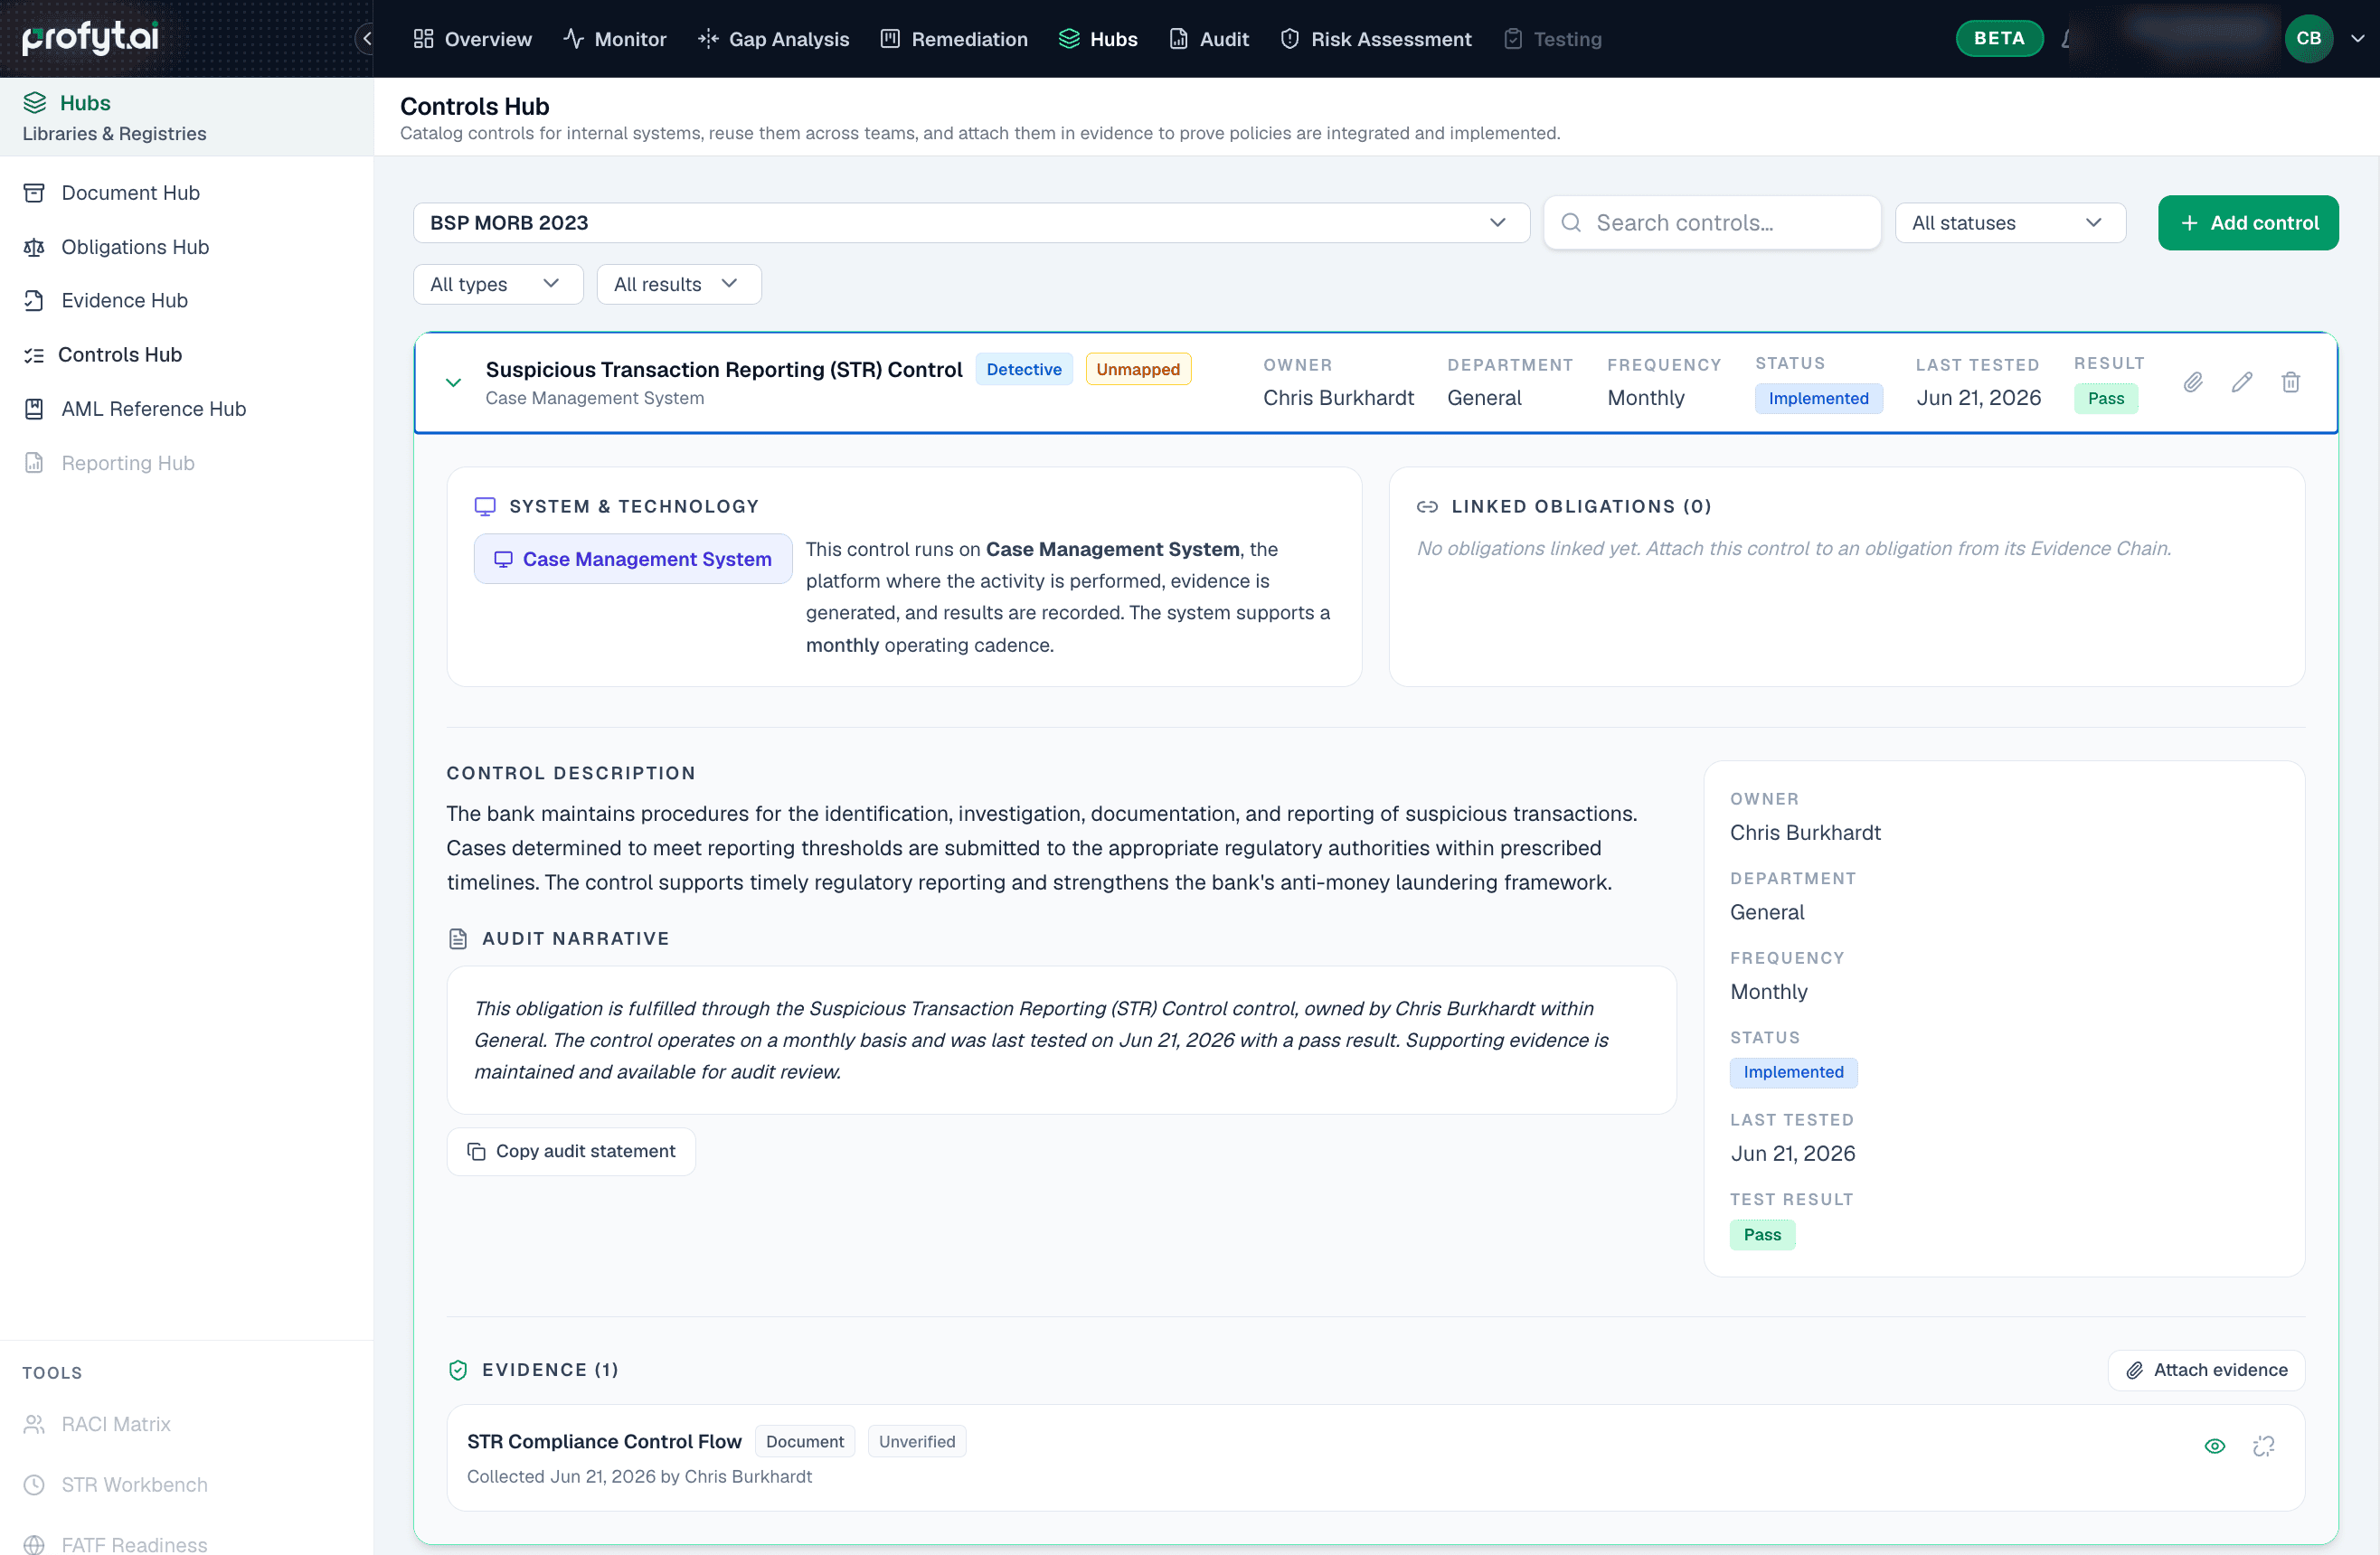Click the Pass badge under Test Result
This screenshot has height=1555, width=2380.
click(1762, 1234)
